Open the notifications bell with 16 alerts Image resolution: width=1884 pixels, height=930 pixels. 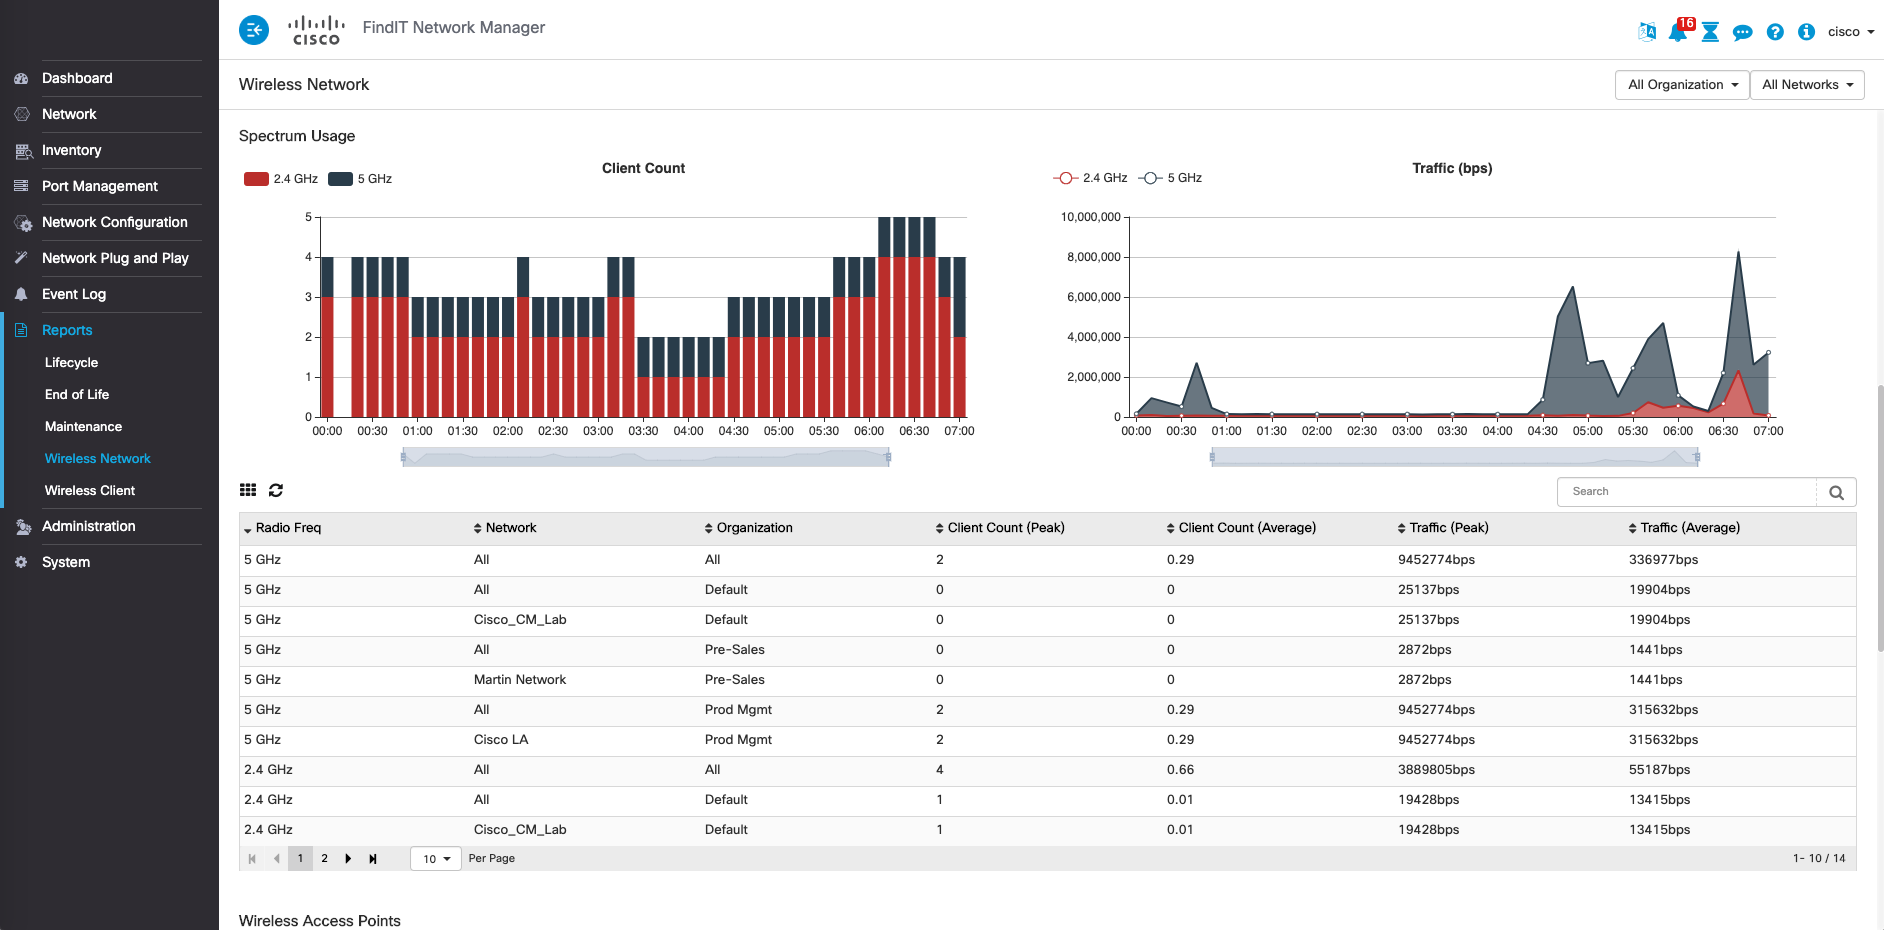(1679, 31)
